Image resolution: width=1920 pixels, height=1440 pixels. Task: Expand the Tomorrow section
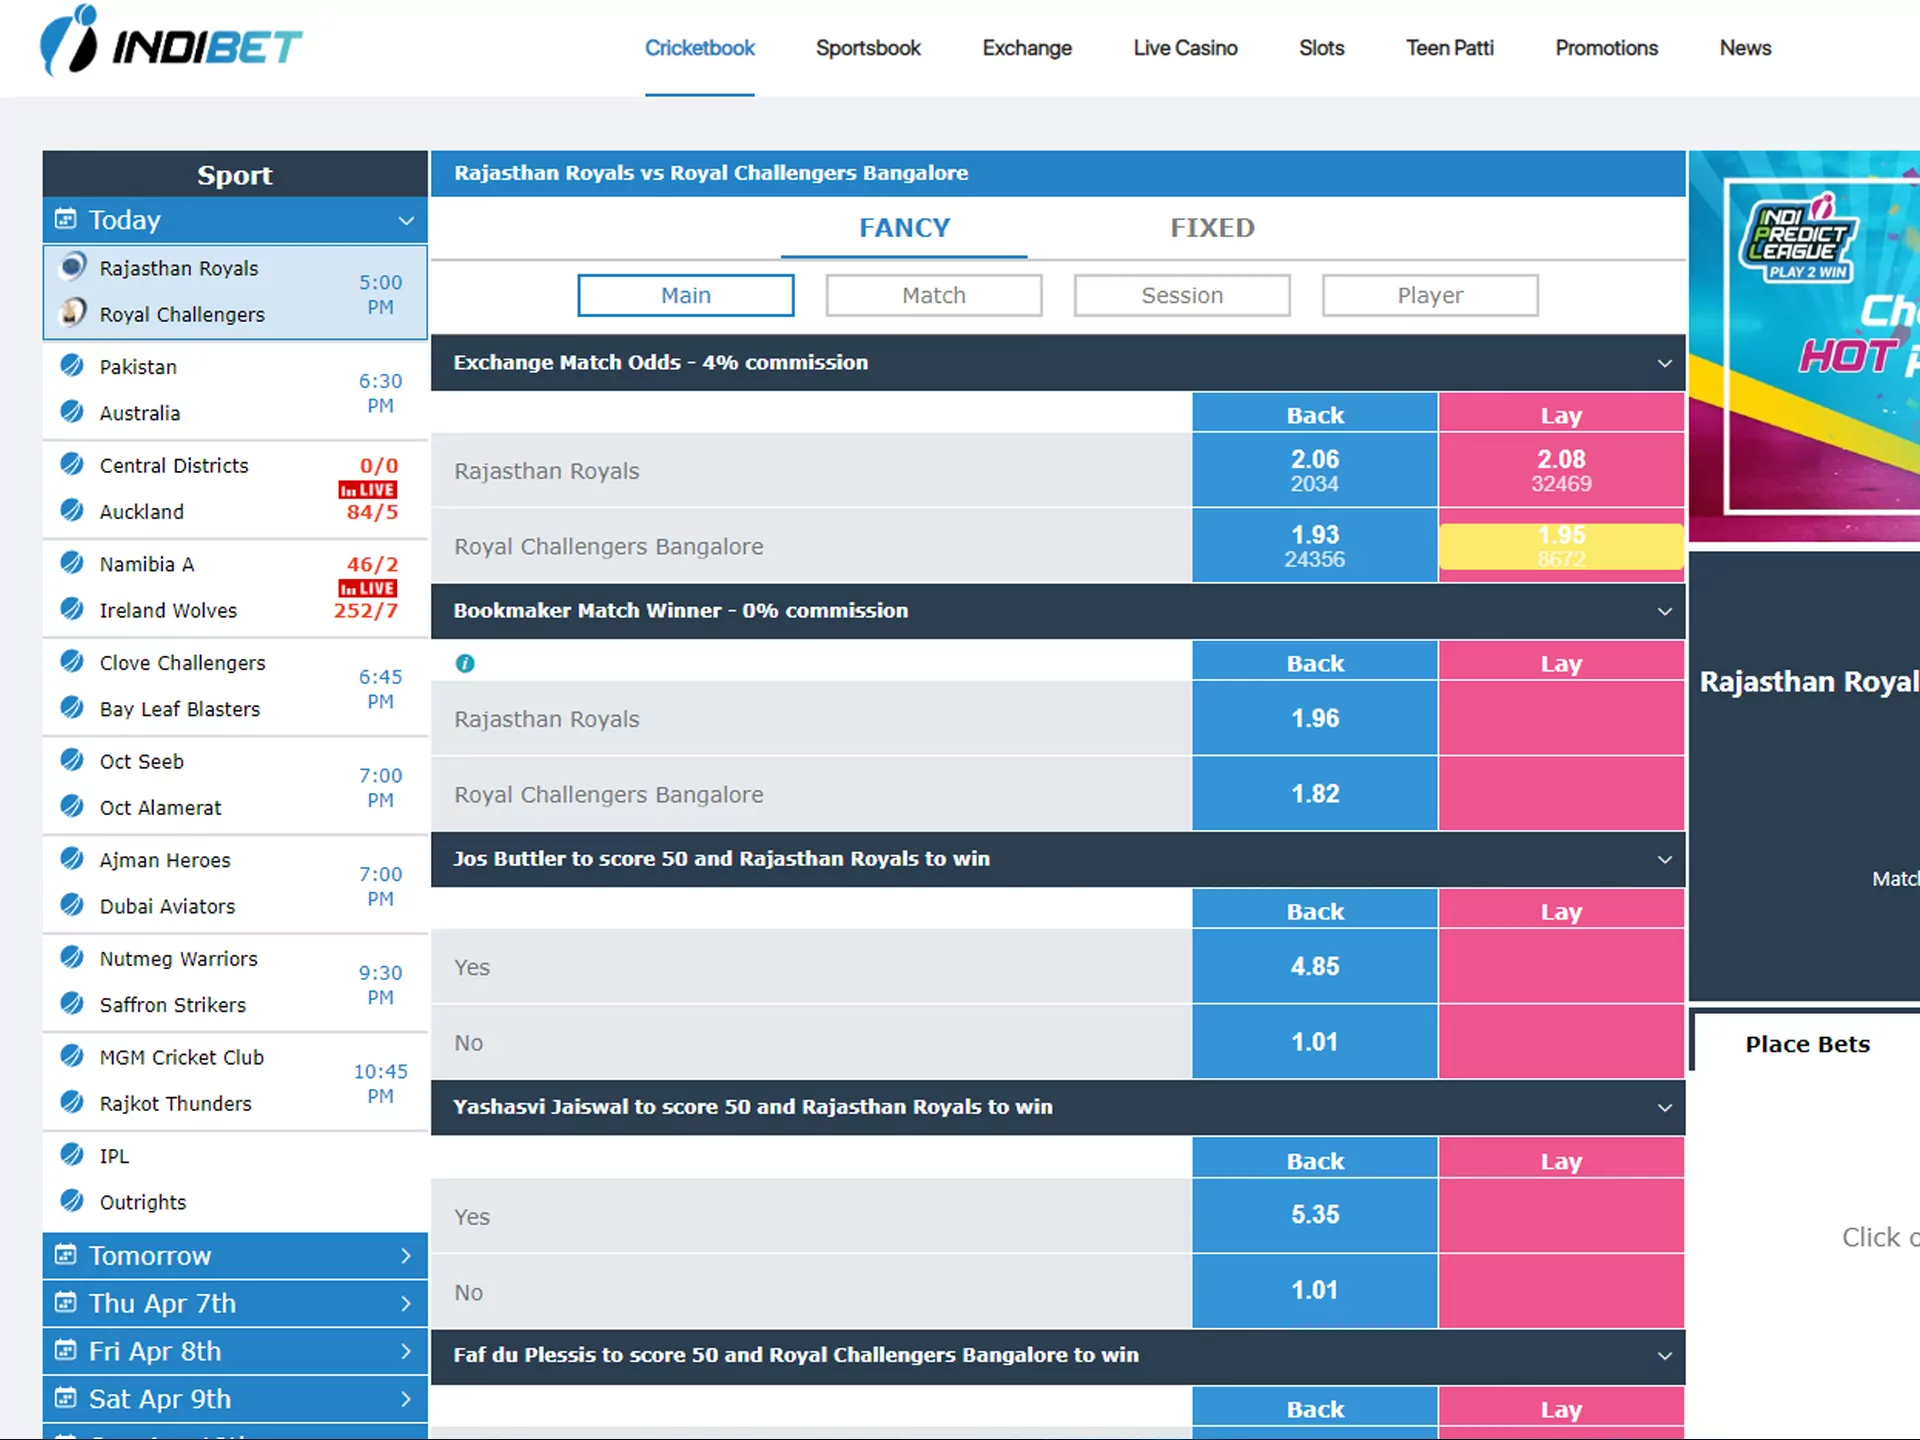pos(406,1256)
